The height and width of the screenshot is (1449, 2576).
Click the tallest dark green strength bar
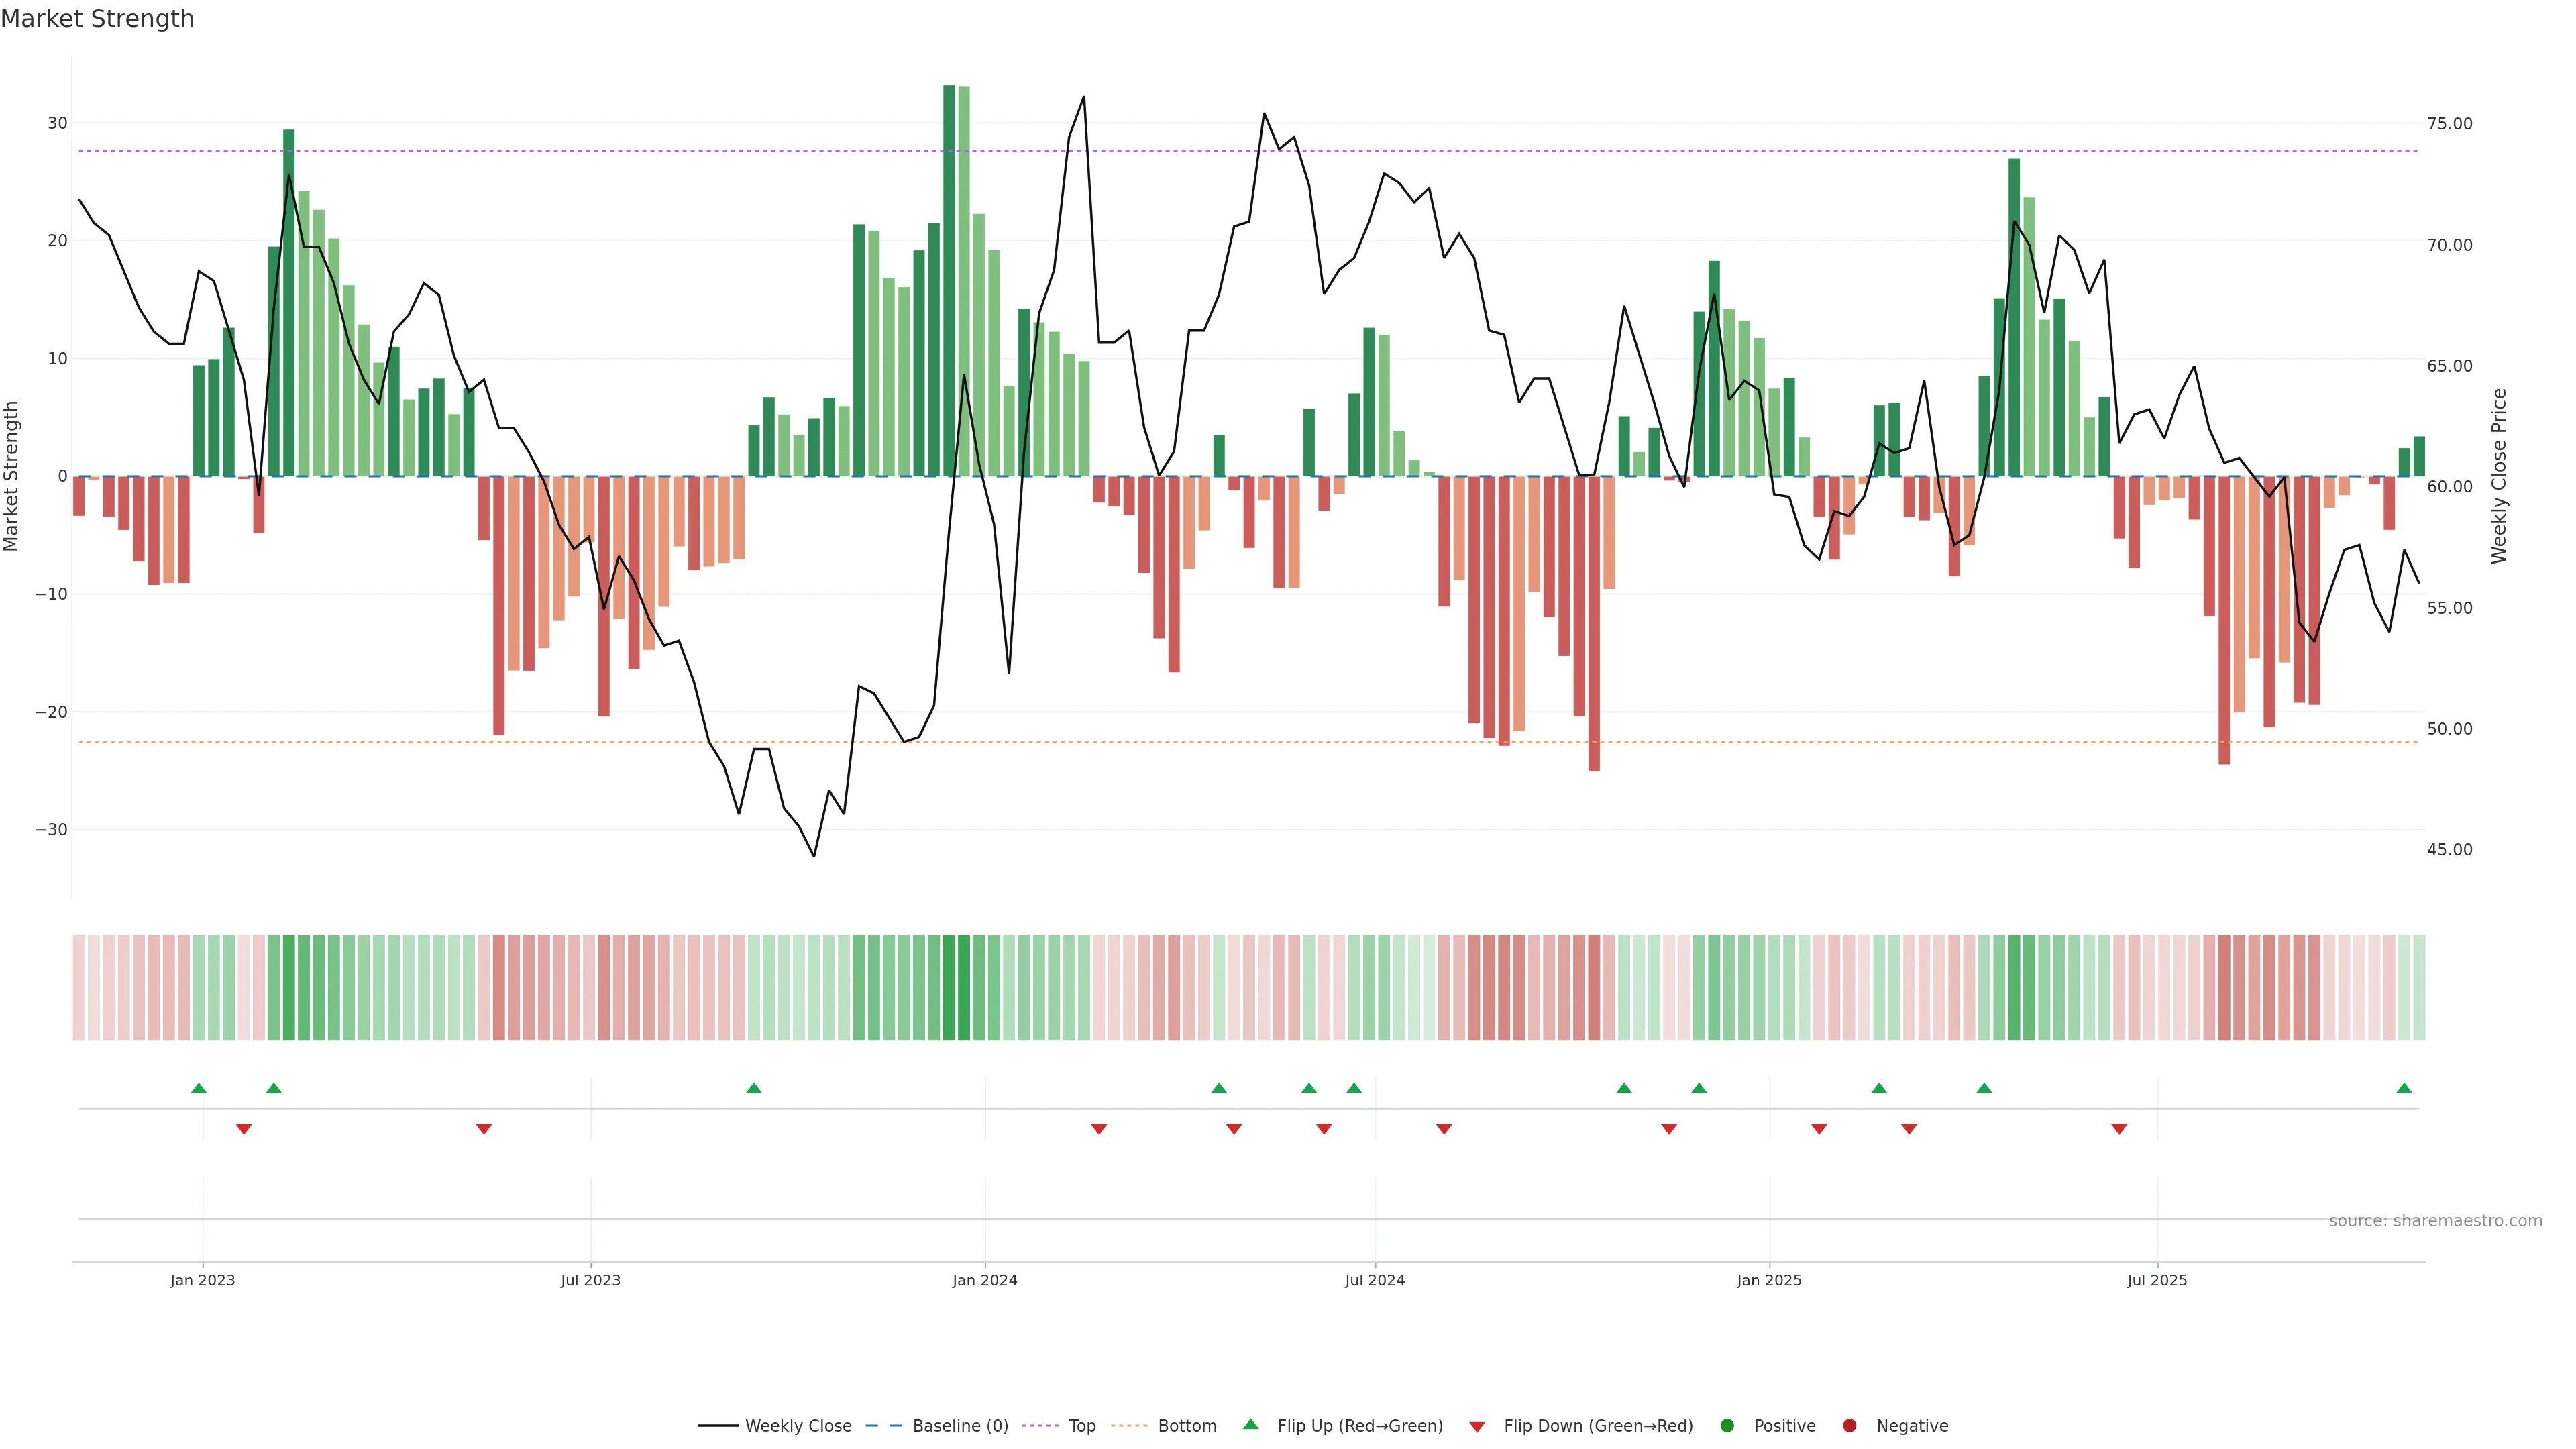[x=949, y=280]
